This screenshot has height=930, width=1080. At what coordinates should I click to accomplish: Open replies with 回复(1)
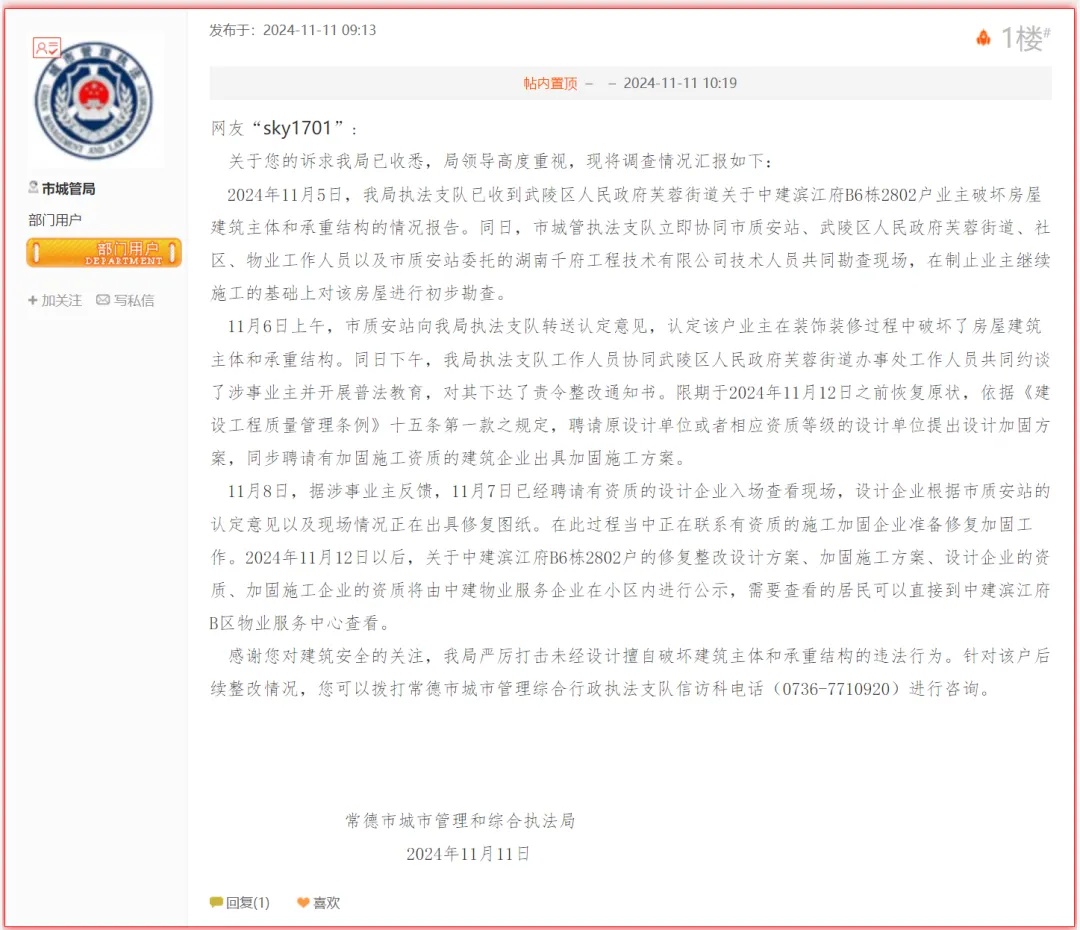point(247,902)
